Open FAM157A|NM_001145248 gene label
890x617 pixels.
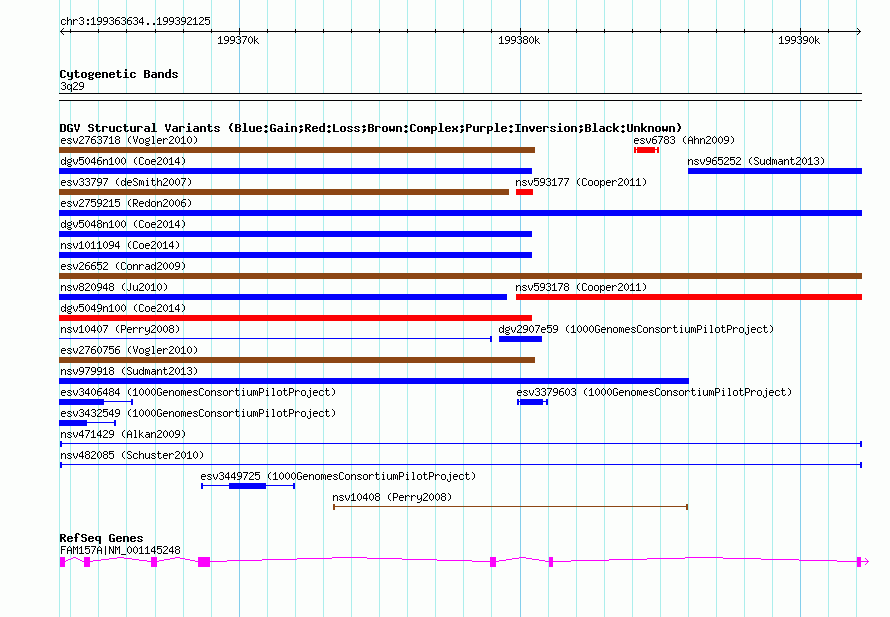tap(120, 550)
